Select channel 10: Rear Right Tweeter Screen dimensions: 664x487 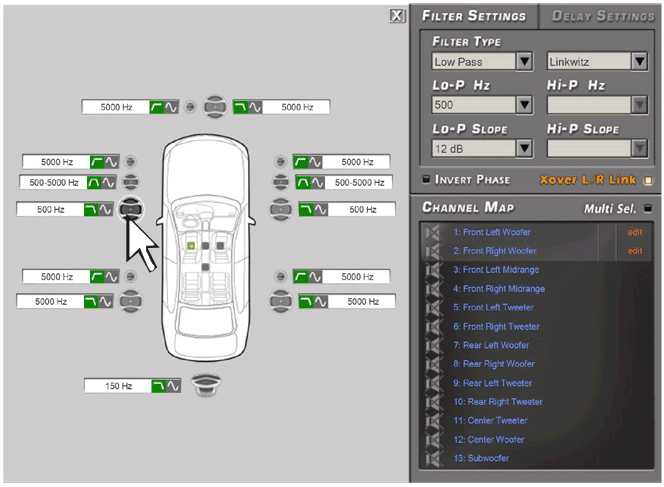[x=498, y=401]
